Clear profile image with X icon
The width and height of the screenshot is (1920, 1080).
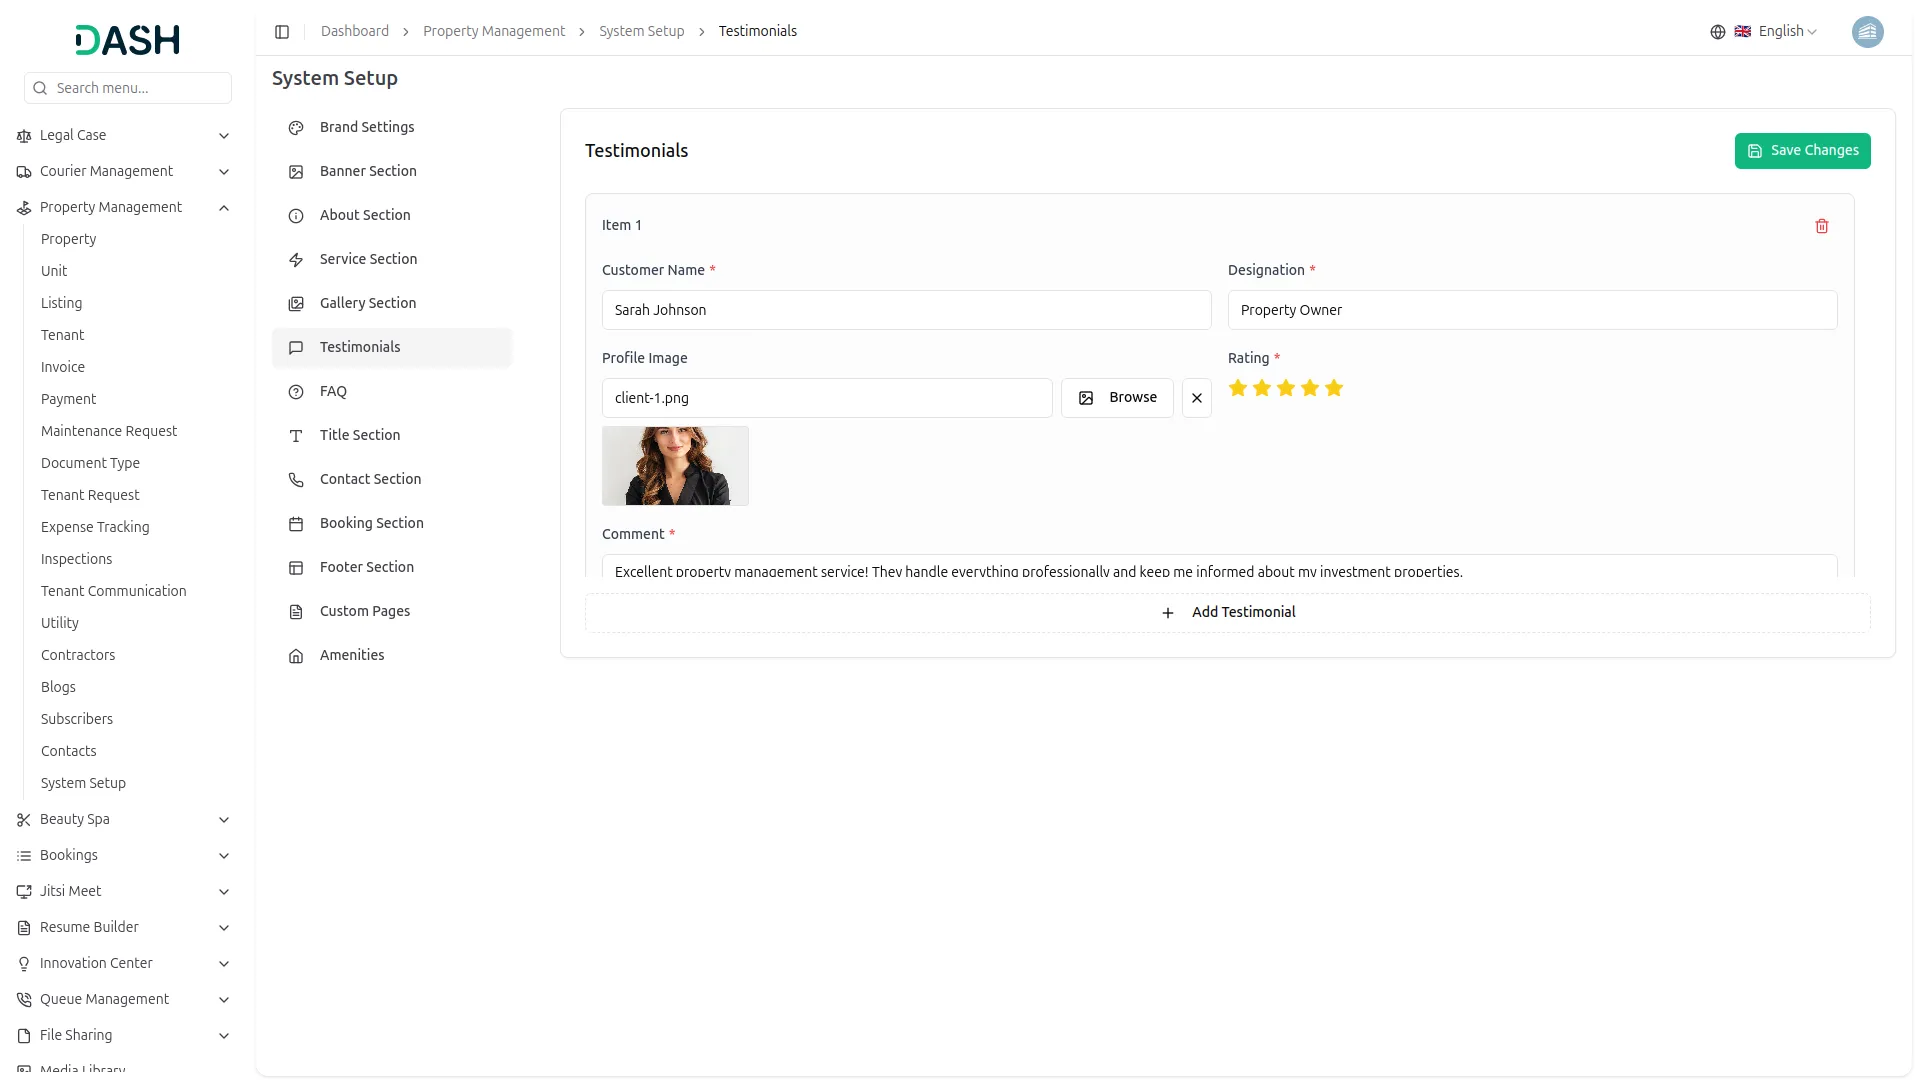point(1196,398)
